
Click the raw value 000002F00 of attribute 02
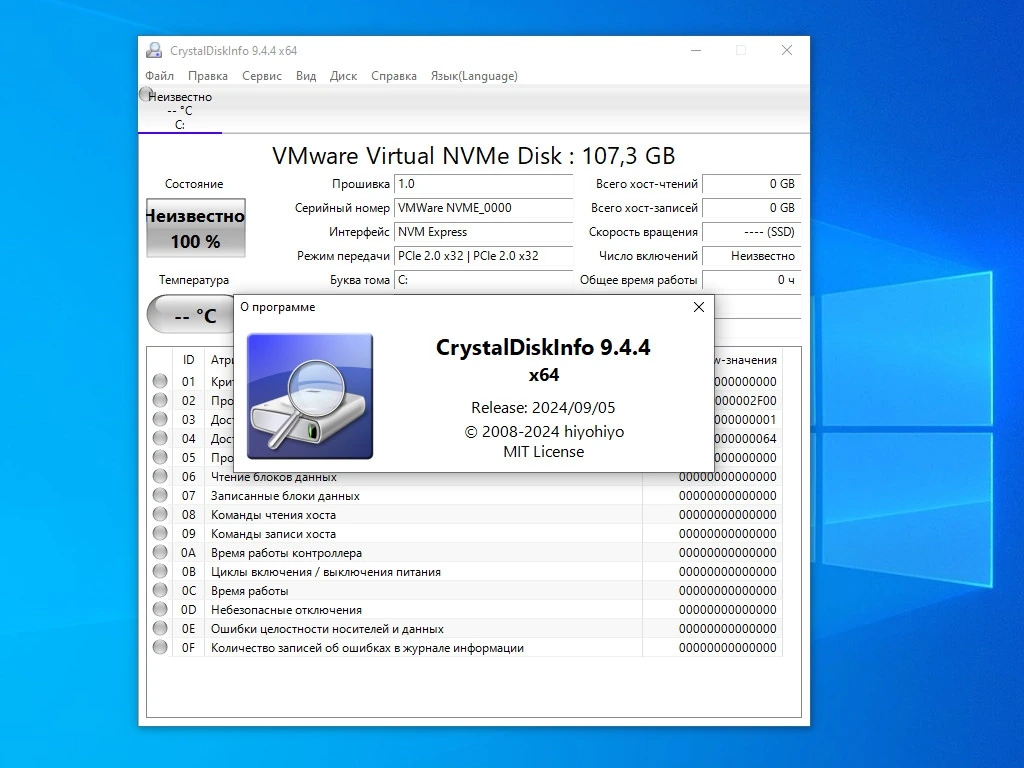[x=746, y=400]
